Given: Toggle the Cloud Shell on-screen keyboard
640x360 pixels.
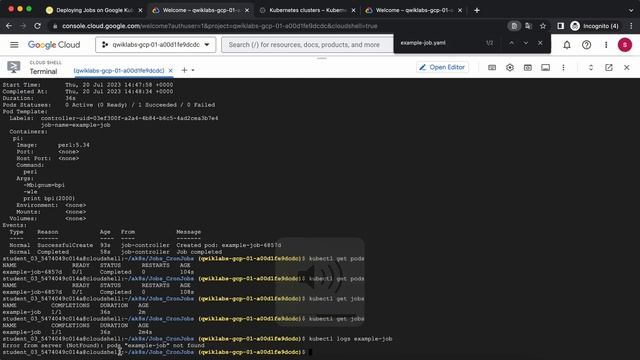Looking at the screenshot, I should [492, 68].
